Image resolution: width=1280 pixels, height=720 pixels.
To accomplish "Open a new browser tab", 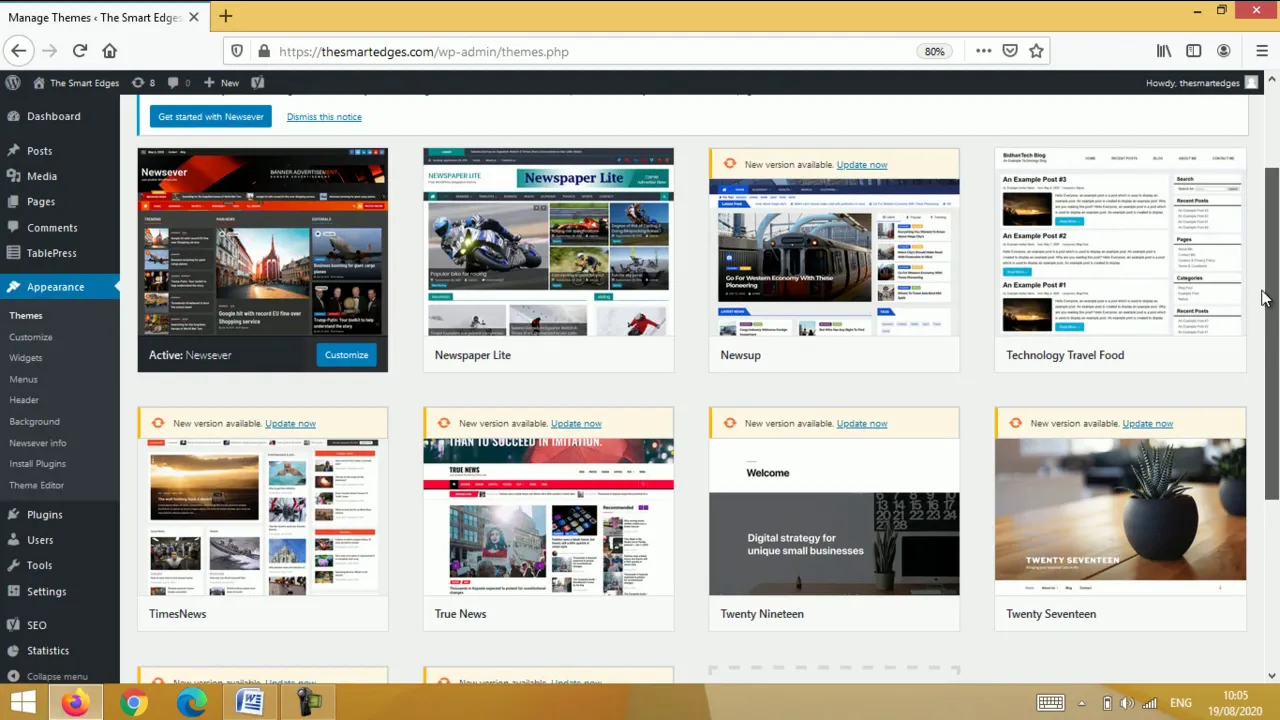I will point(226,16).
